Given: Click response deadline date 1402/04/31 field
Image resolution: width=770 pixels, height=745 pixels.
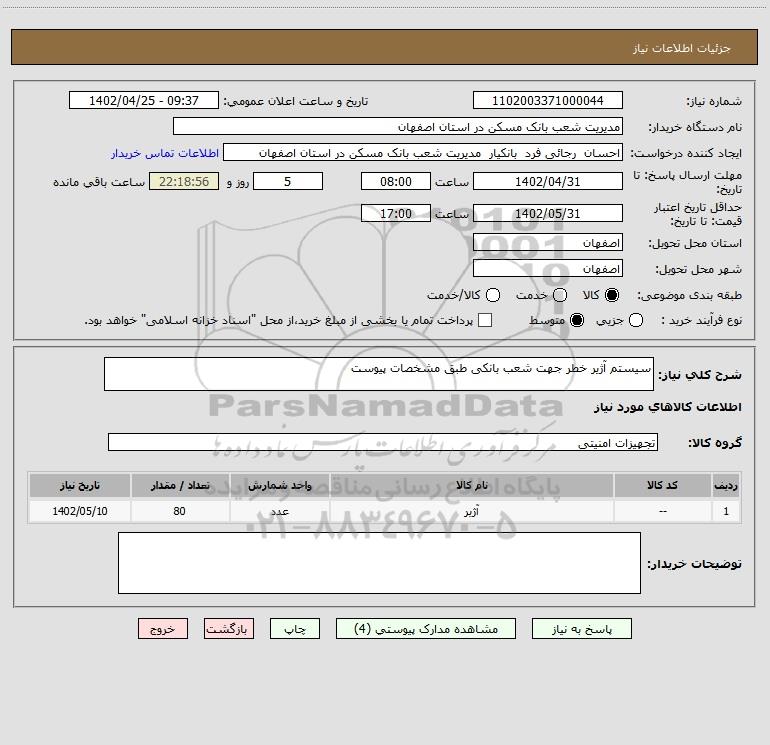Looking at the screenshot, I should point(548,181).
